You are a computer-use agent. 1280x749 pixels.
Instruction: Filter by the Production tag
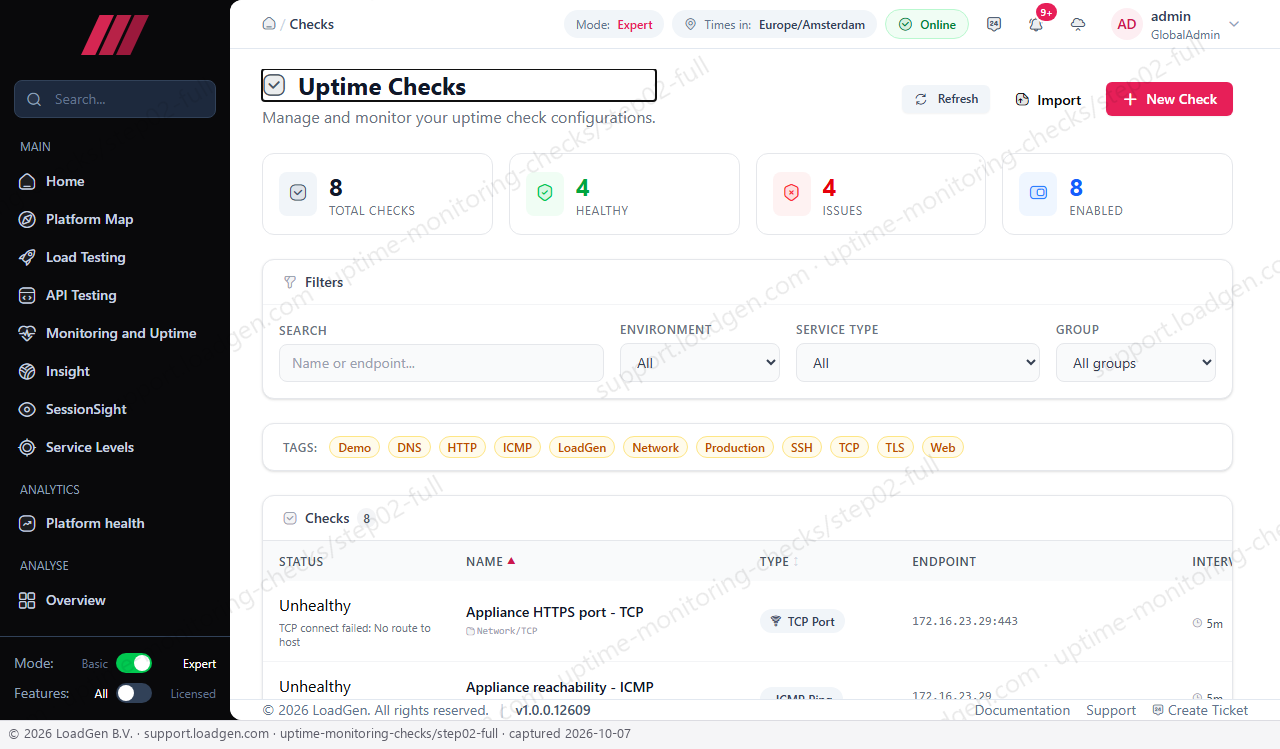735,447
